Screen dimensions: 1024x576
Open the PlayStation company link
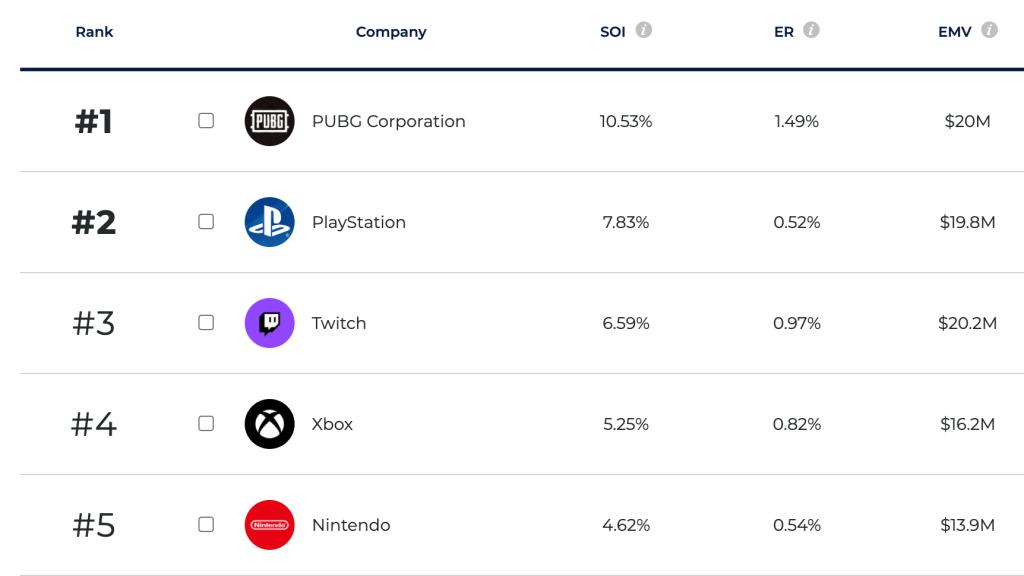358,222
